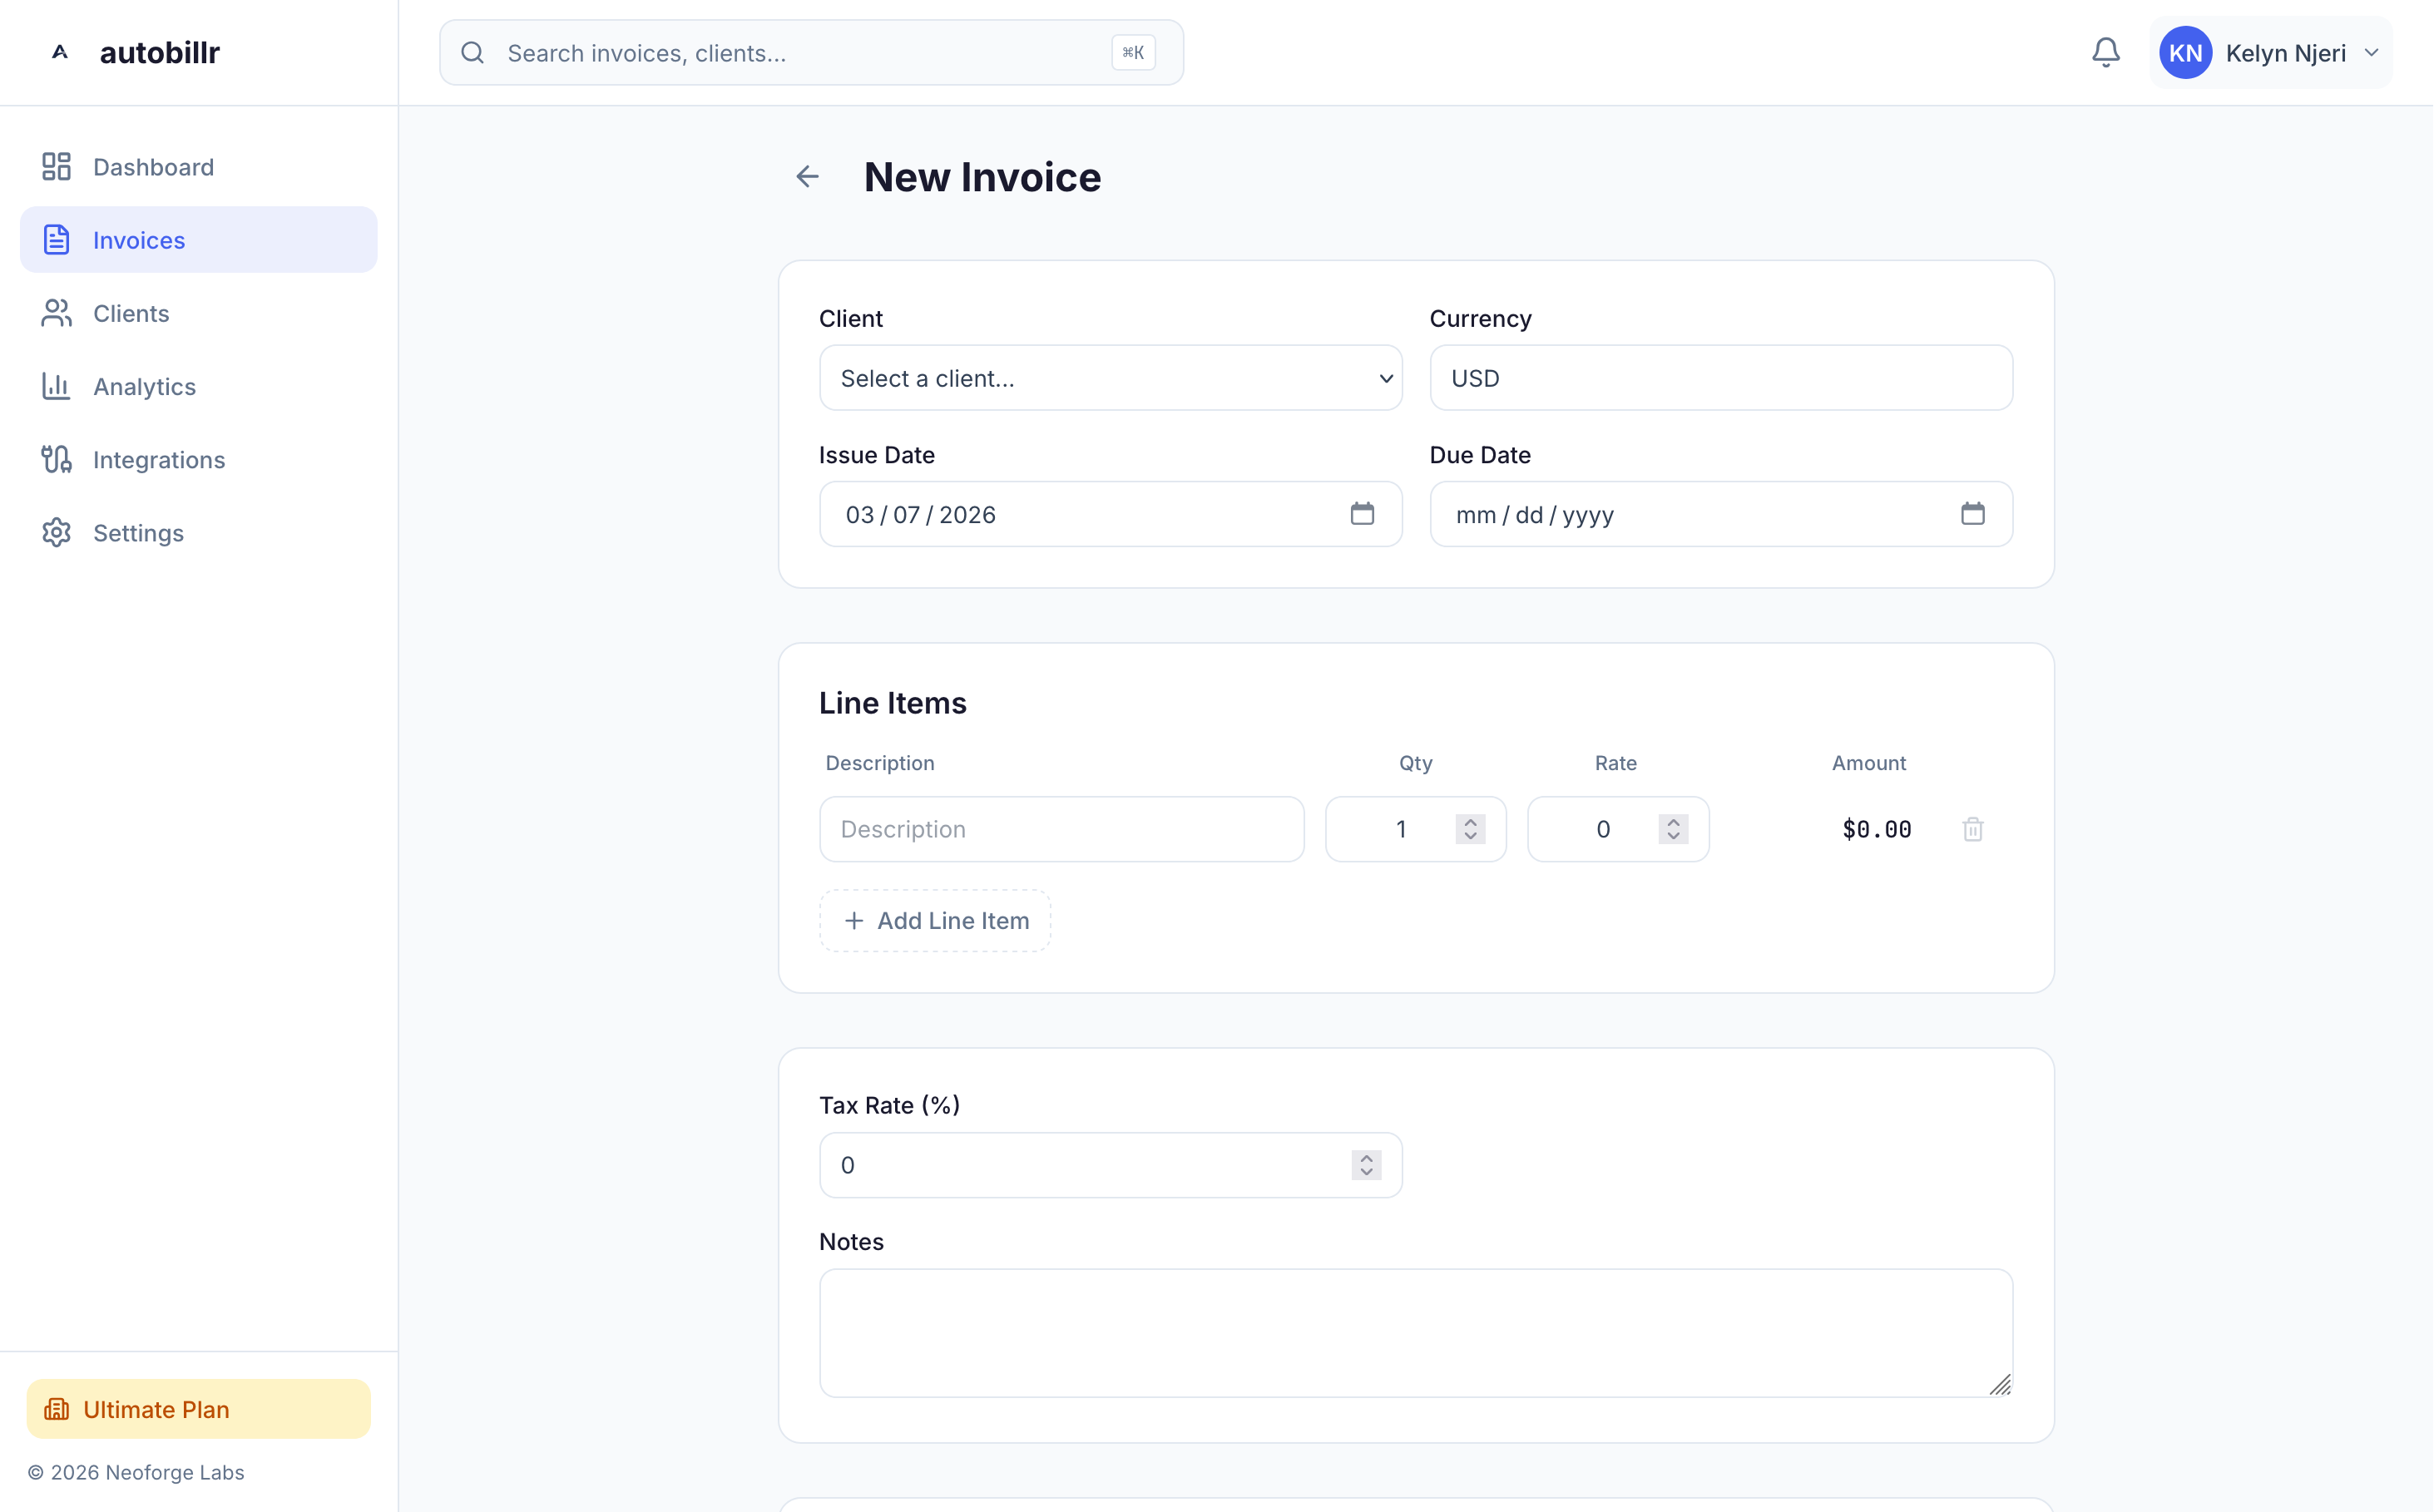Open Issue Date calendar picker icon
Image resolution: width=2434 pixels, height=1512 pixels.
1361,514
